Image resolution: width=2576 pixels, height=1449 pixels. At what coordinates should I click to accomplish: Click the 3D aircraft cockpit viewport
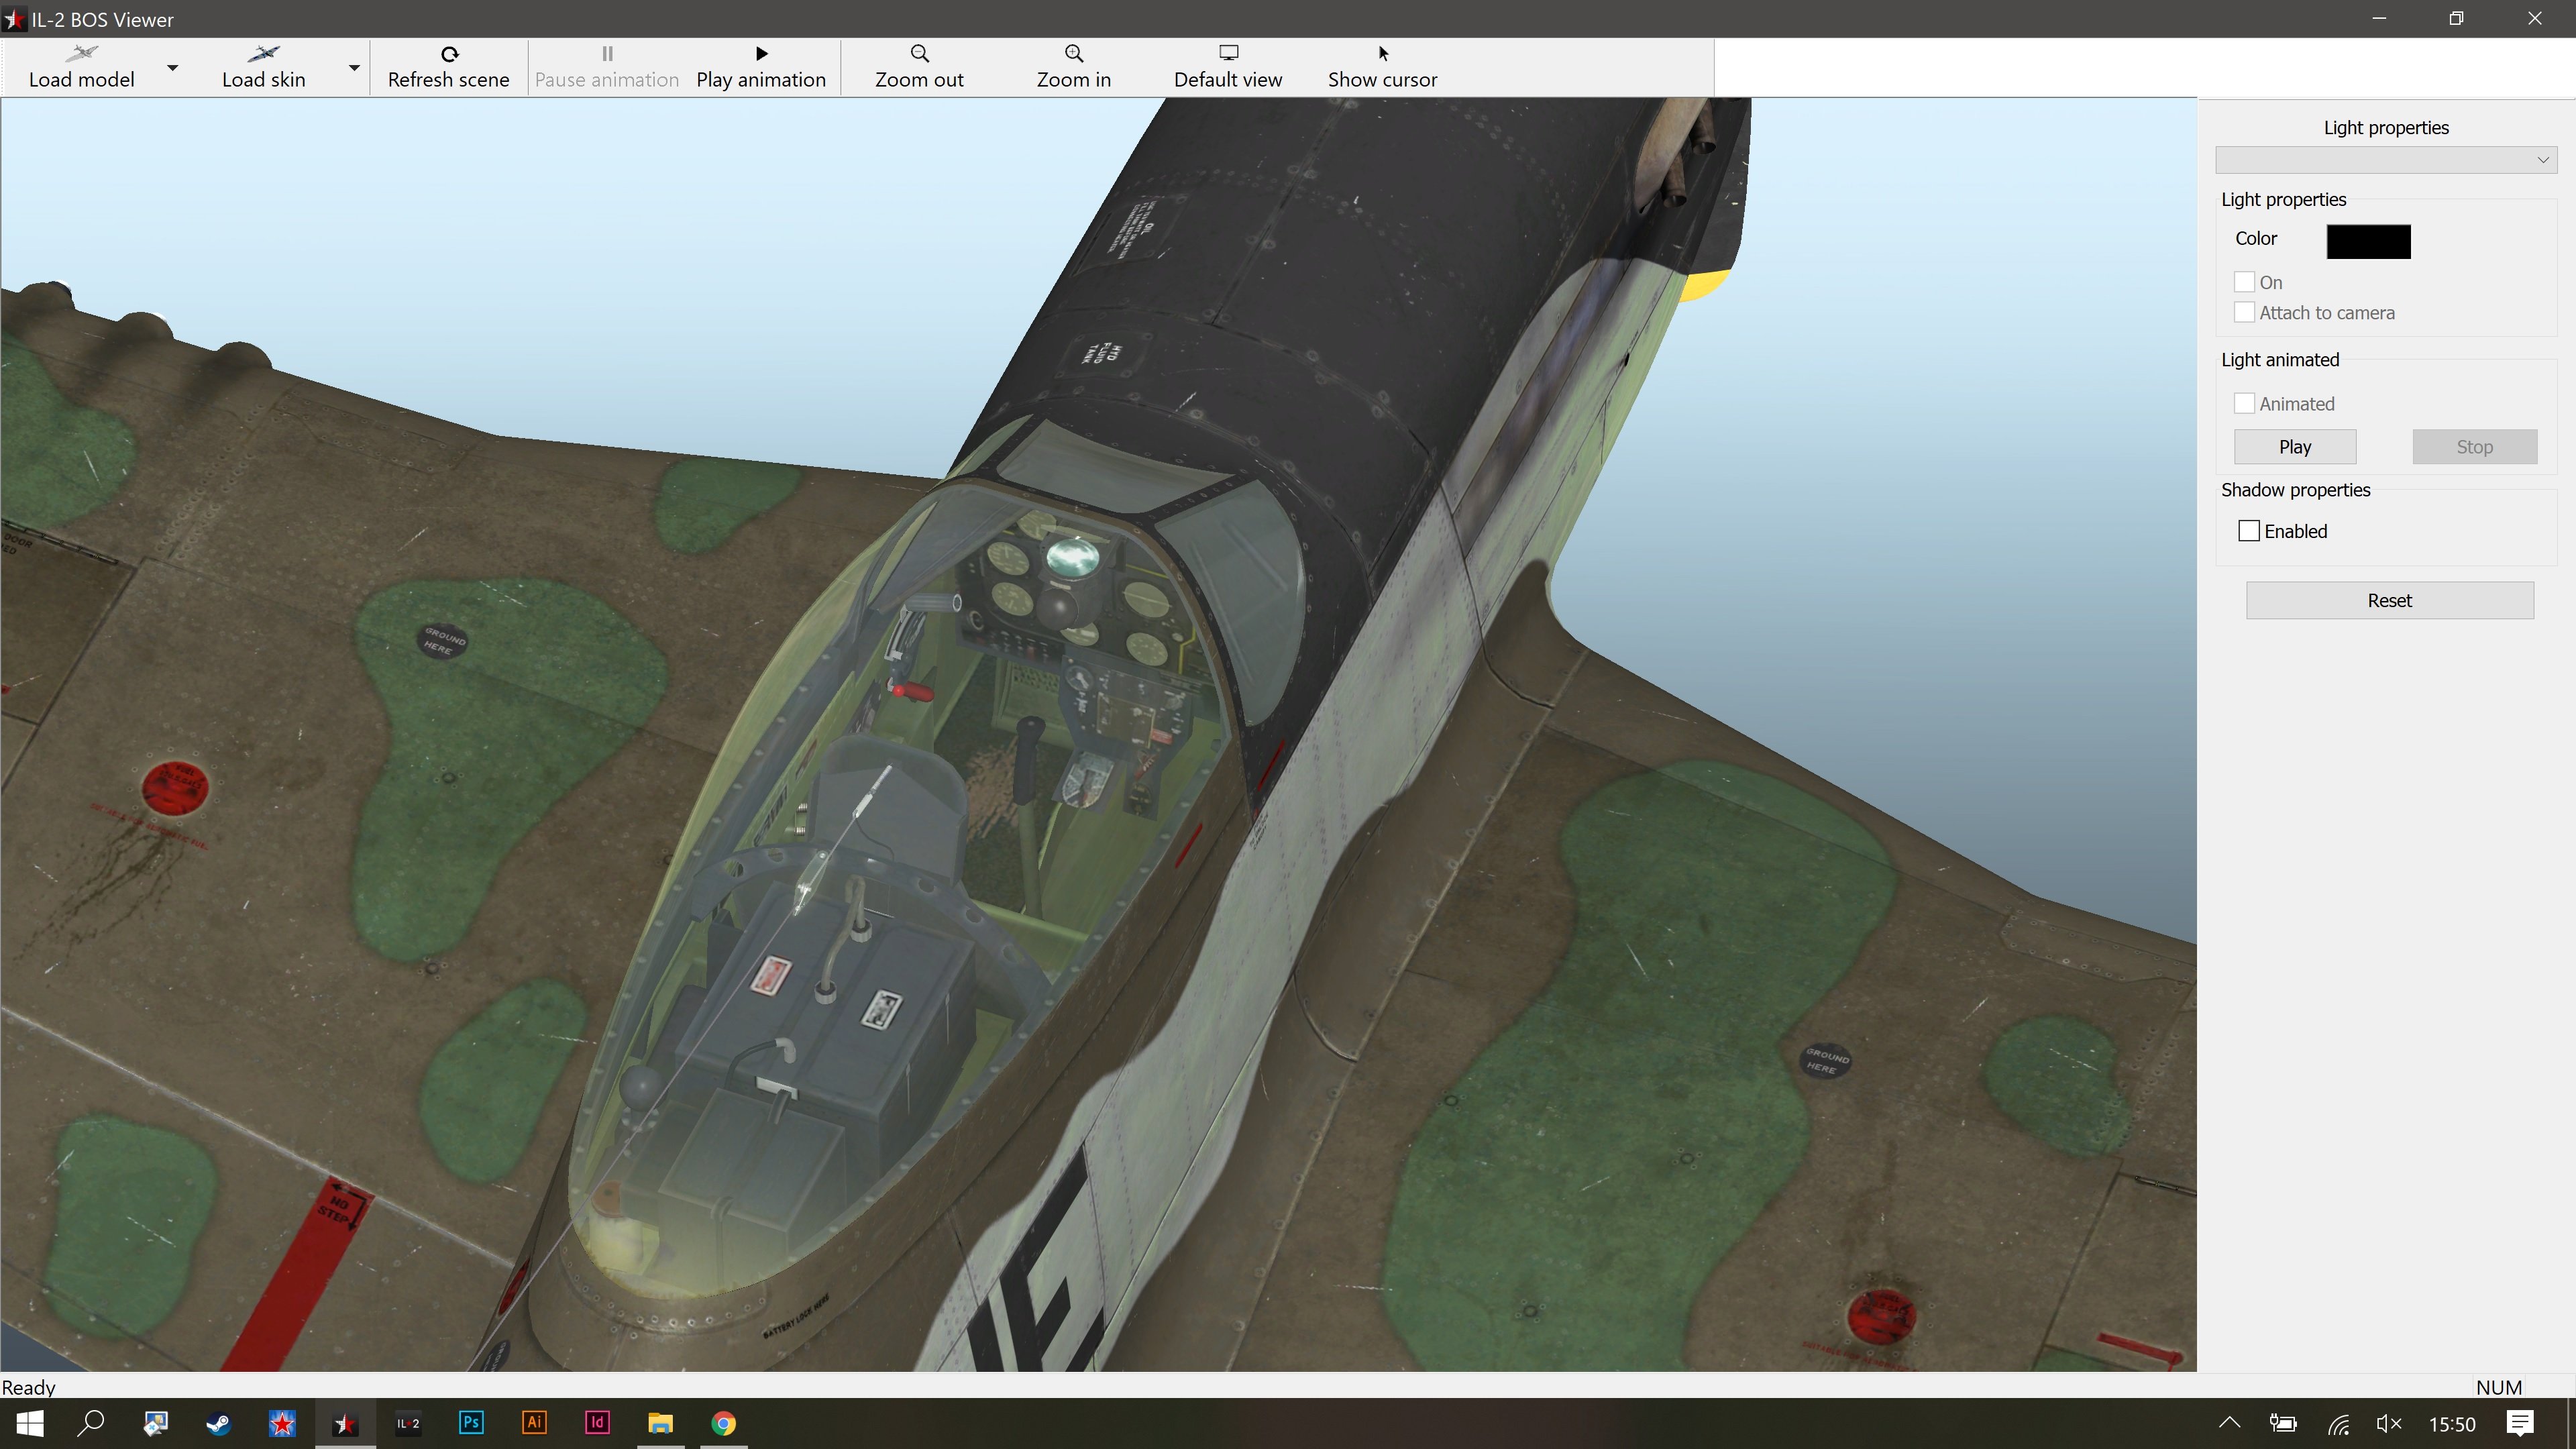tap(1098, 734)
